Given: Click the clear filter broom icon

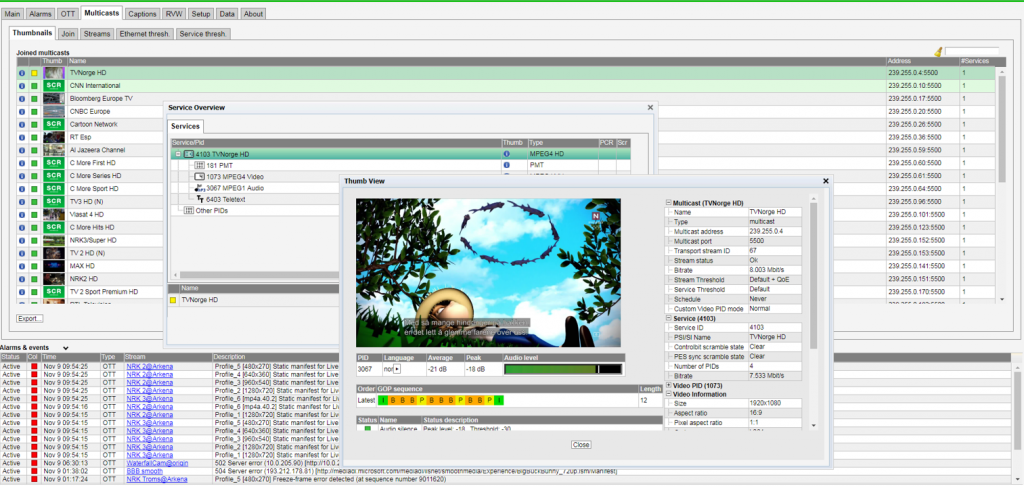Looking at the screenshot, I should point(937,52).
